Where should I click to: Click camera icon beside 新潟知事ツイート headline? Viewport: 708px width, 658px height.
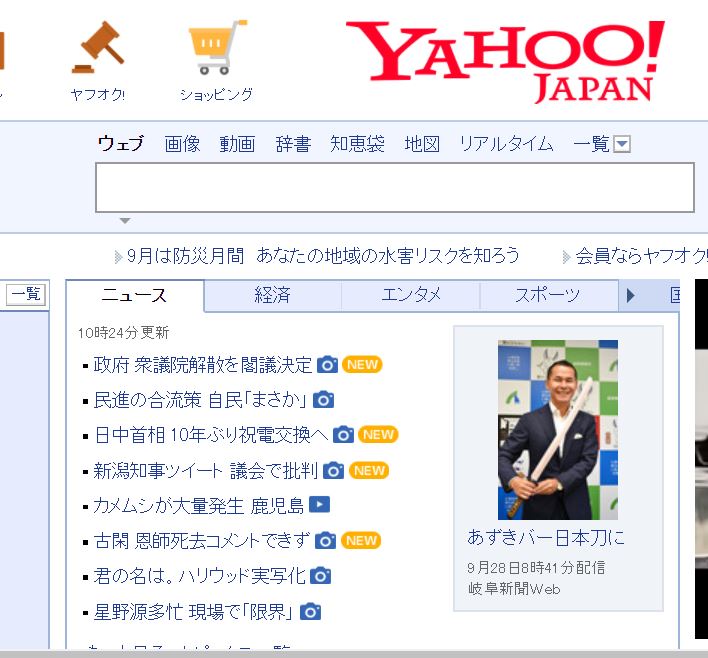click(x=333, y=471)
